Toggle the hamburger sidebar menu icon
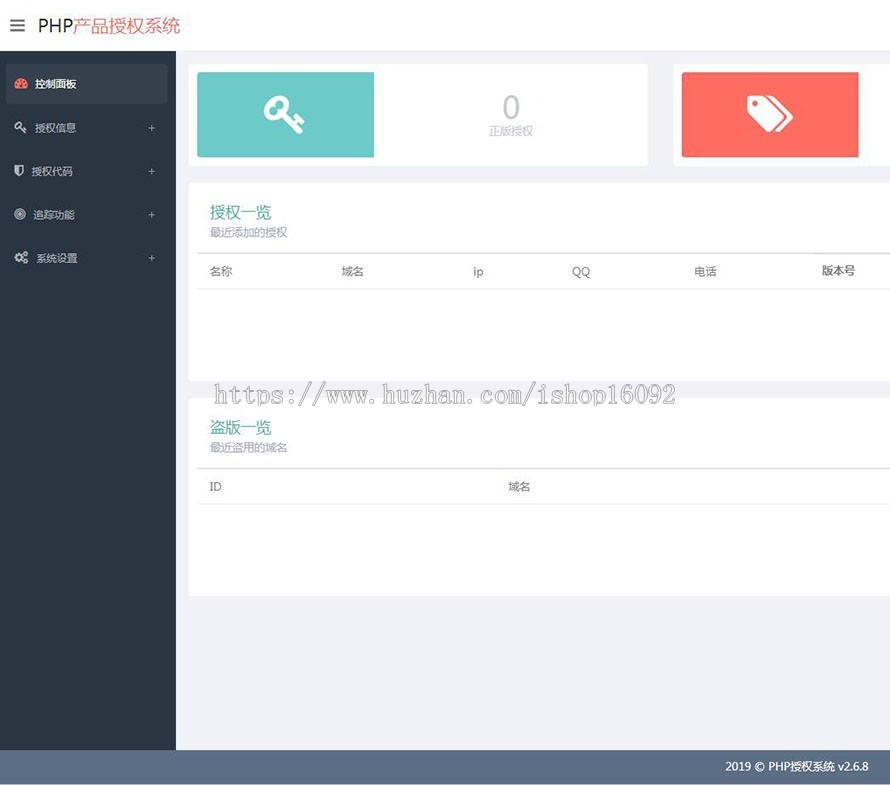Screen dimensions: 890x785 18,26
